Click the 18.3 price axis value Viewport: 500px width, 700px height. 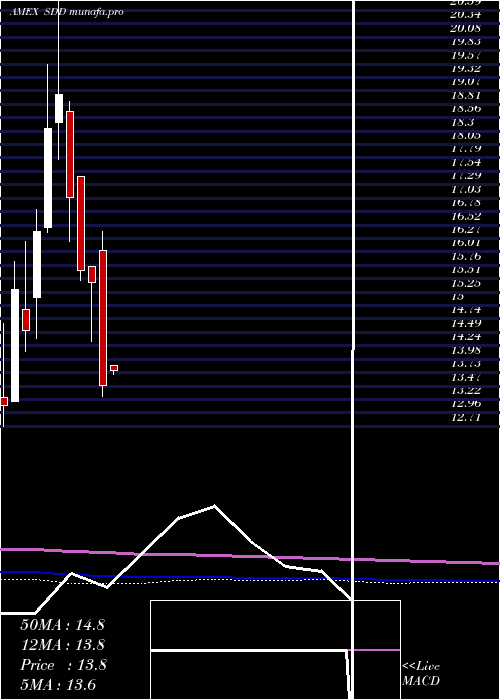point(462,122)
